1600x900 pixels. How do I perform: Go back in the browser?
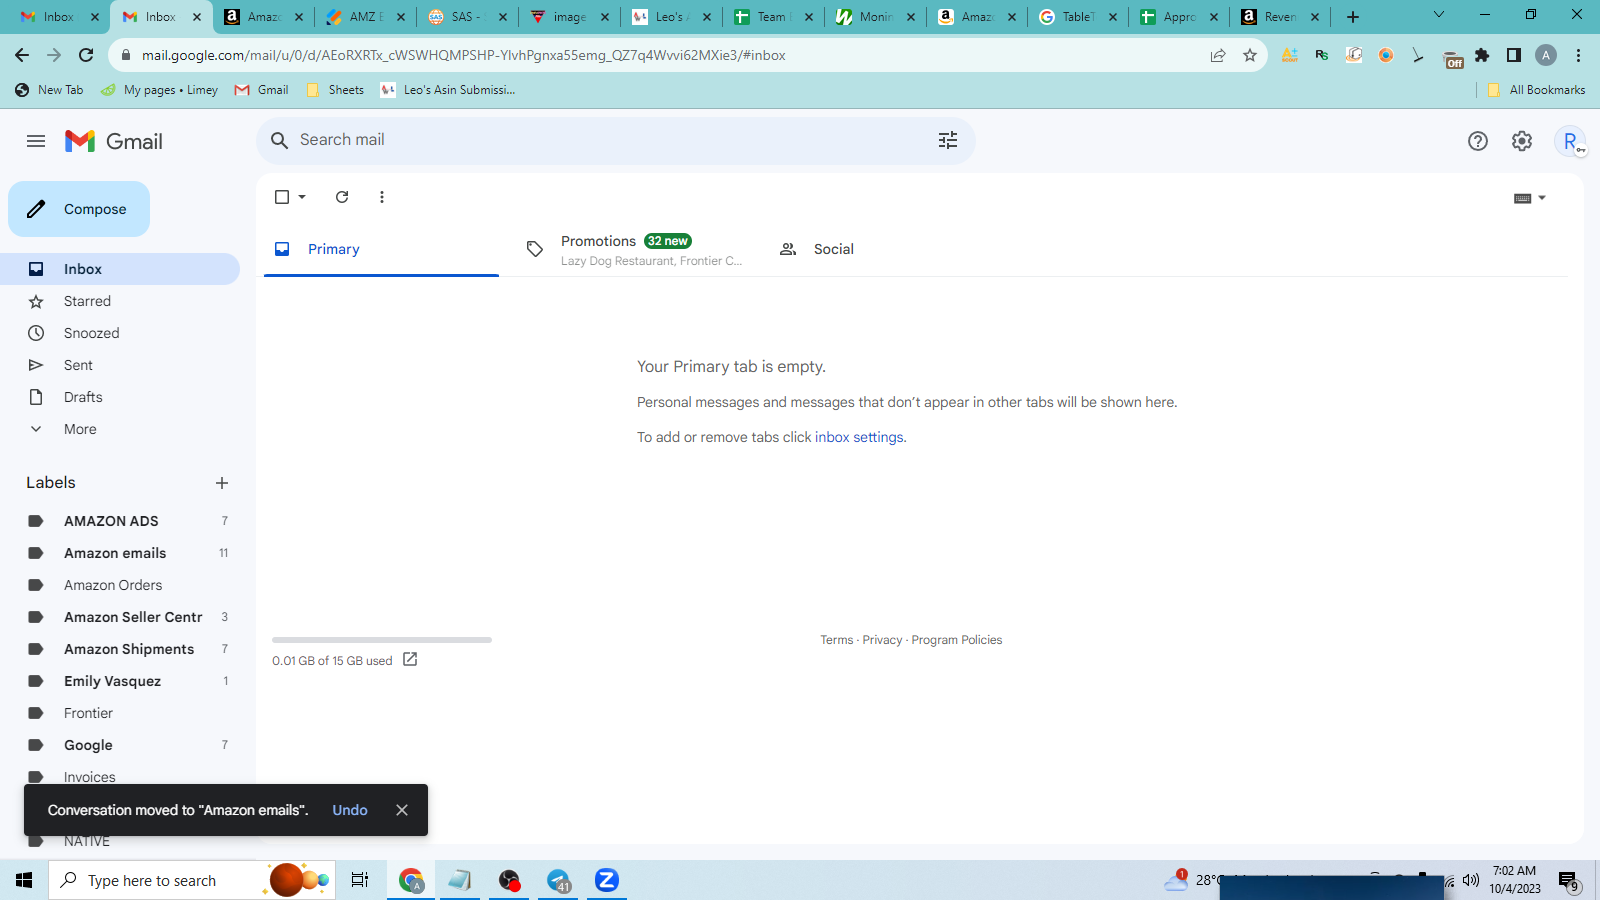coord(22,55)
